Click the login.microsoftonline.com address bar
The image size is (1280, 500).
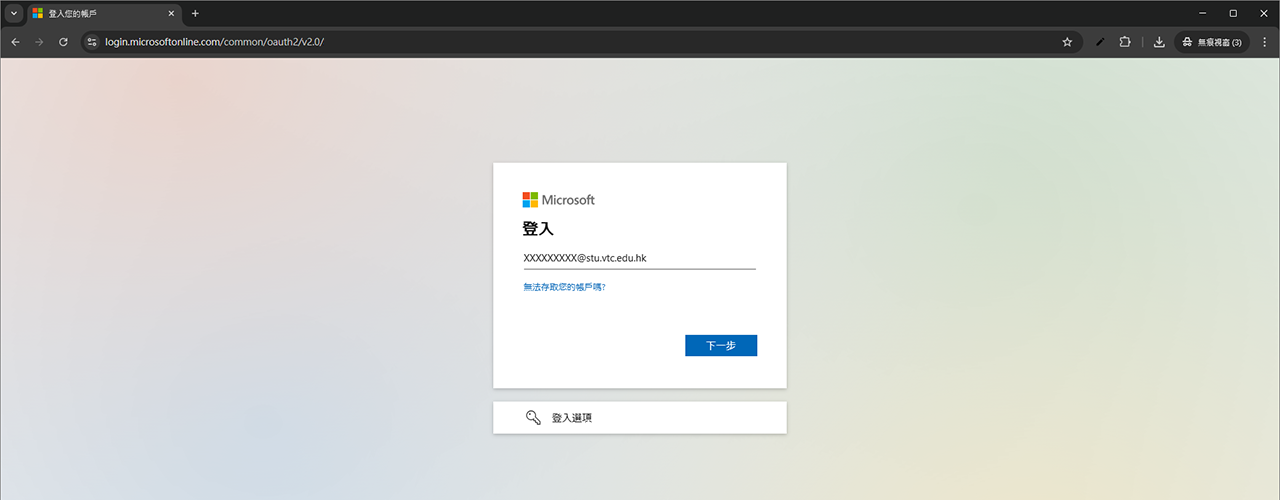tap(580, 42)
